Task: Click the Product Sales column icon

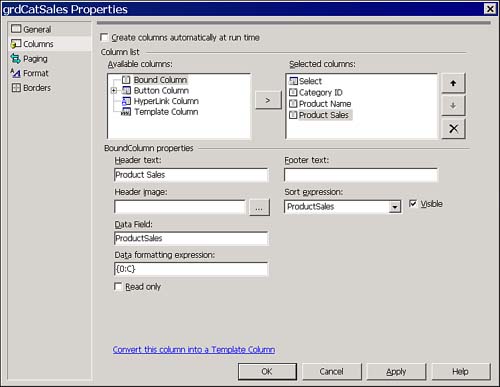Action: point(293,115)
